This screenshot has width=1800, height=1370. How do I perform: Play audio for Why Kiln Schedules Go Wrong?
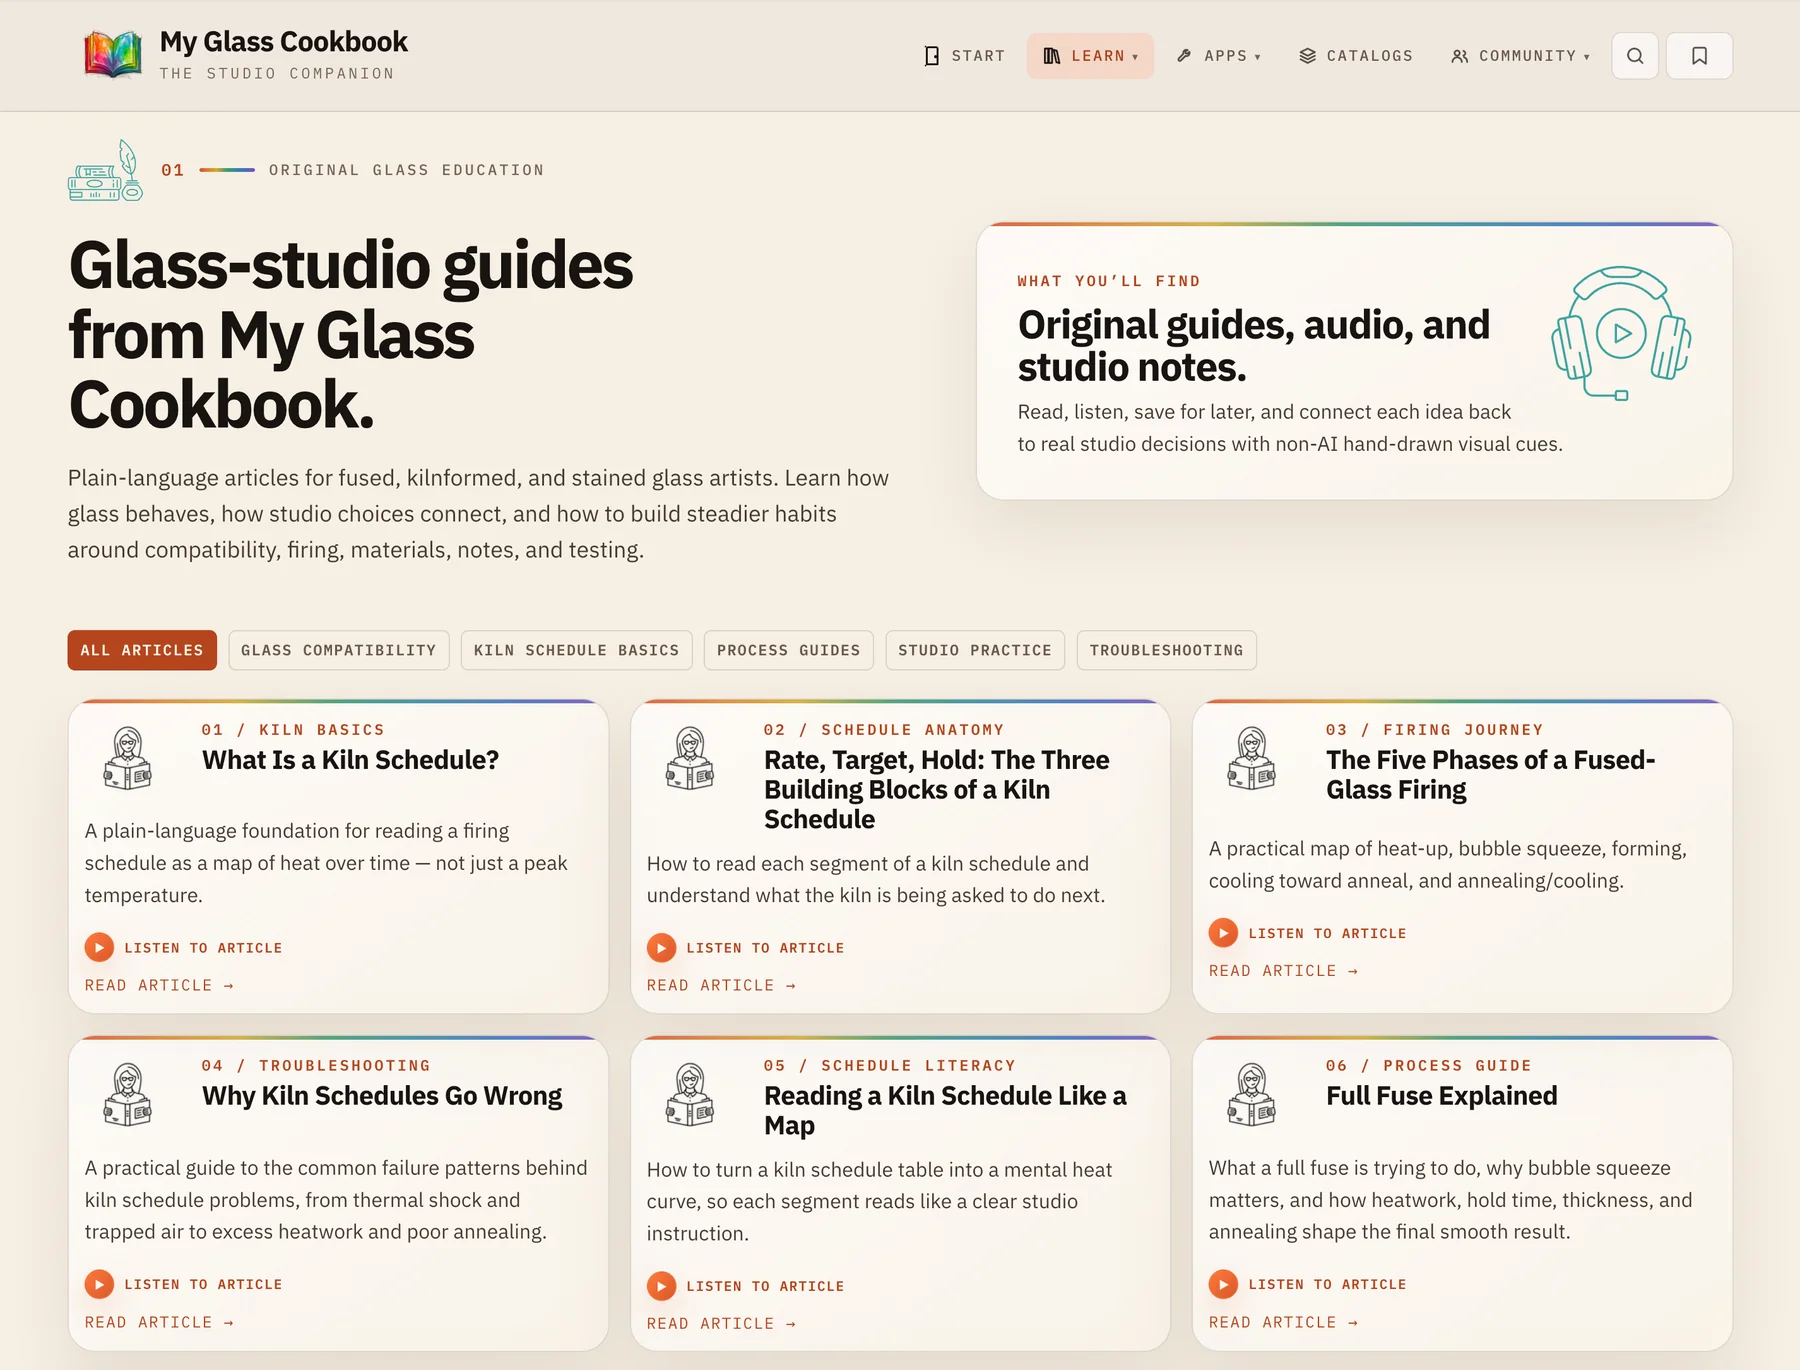click(x=99, y=1284)
